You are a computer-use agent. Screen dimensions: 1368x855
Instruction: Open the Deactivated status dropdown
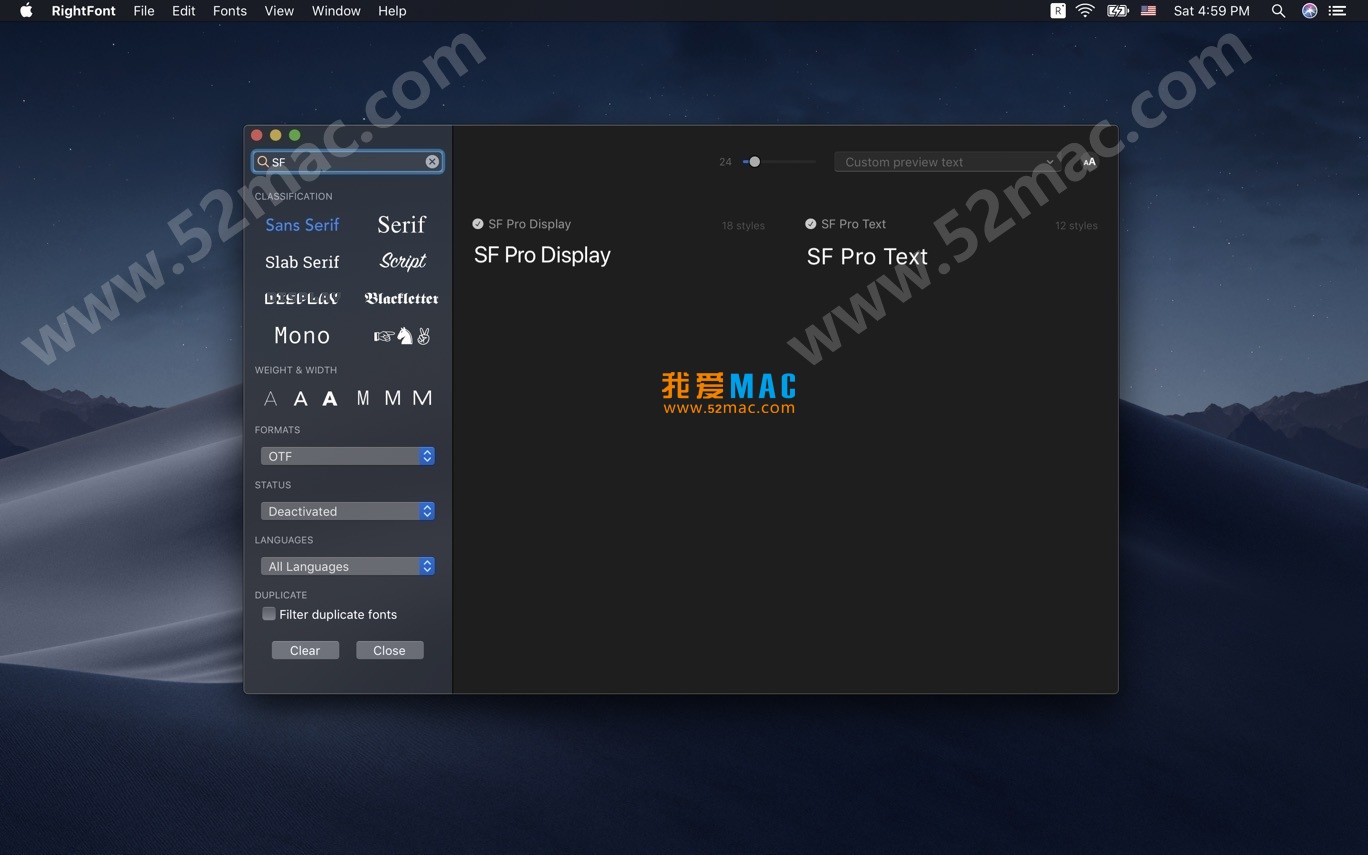coord(347,511)
